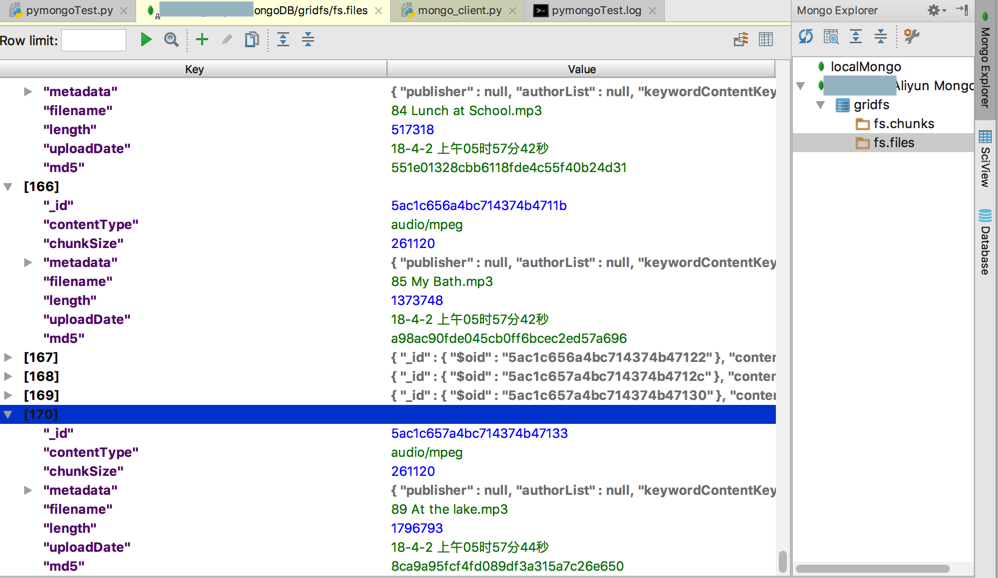This screenshot has width=998, height=578.
Task: Select the localMongo server
Action: 866,66
